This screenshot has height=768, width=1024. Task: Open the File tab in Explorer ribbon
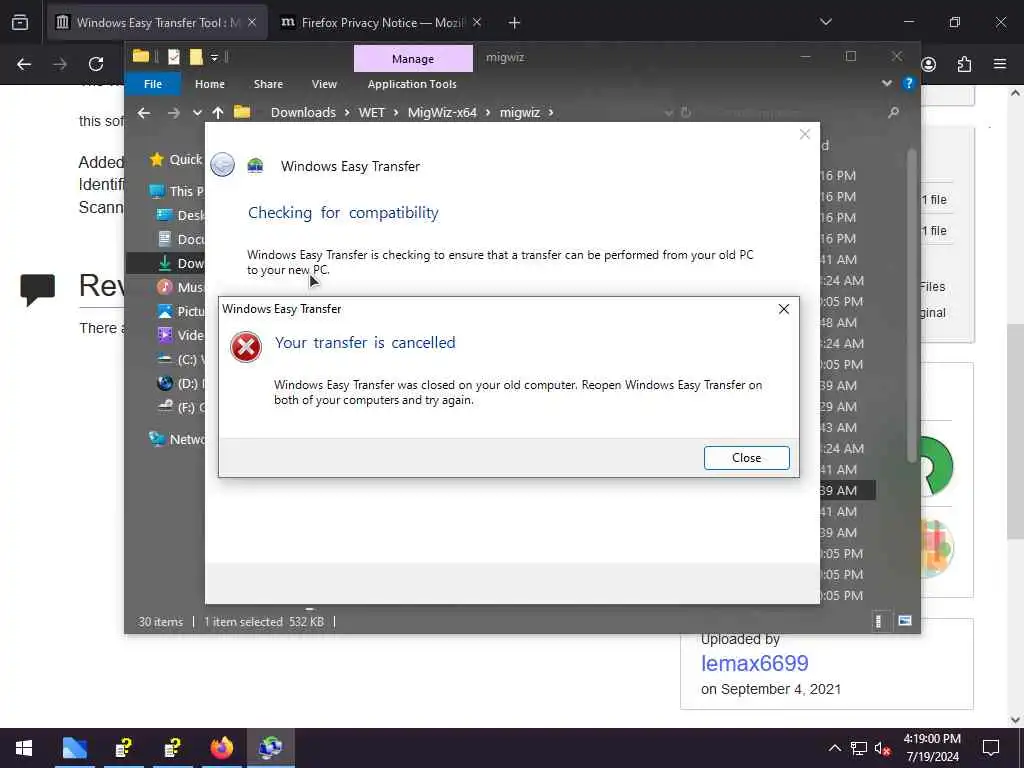click(x=153, y=84)
